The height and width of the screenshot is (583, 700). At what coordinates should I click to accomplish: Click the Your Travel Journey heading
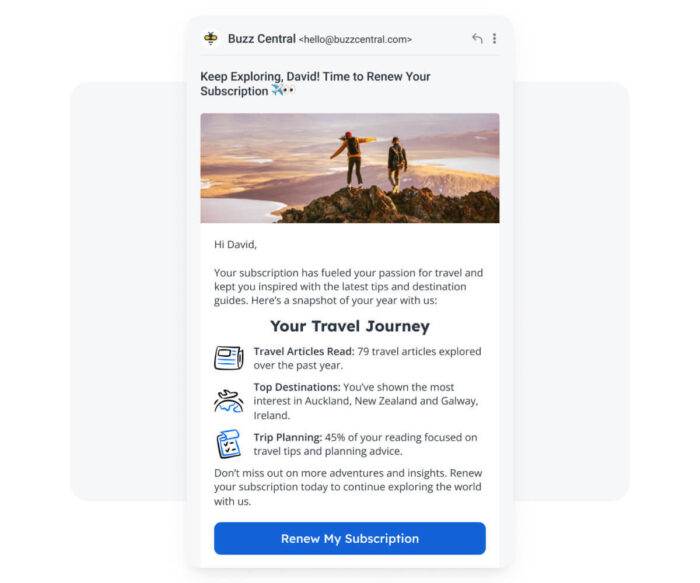(350, 326)
